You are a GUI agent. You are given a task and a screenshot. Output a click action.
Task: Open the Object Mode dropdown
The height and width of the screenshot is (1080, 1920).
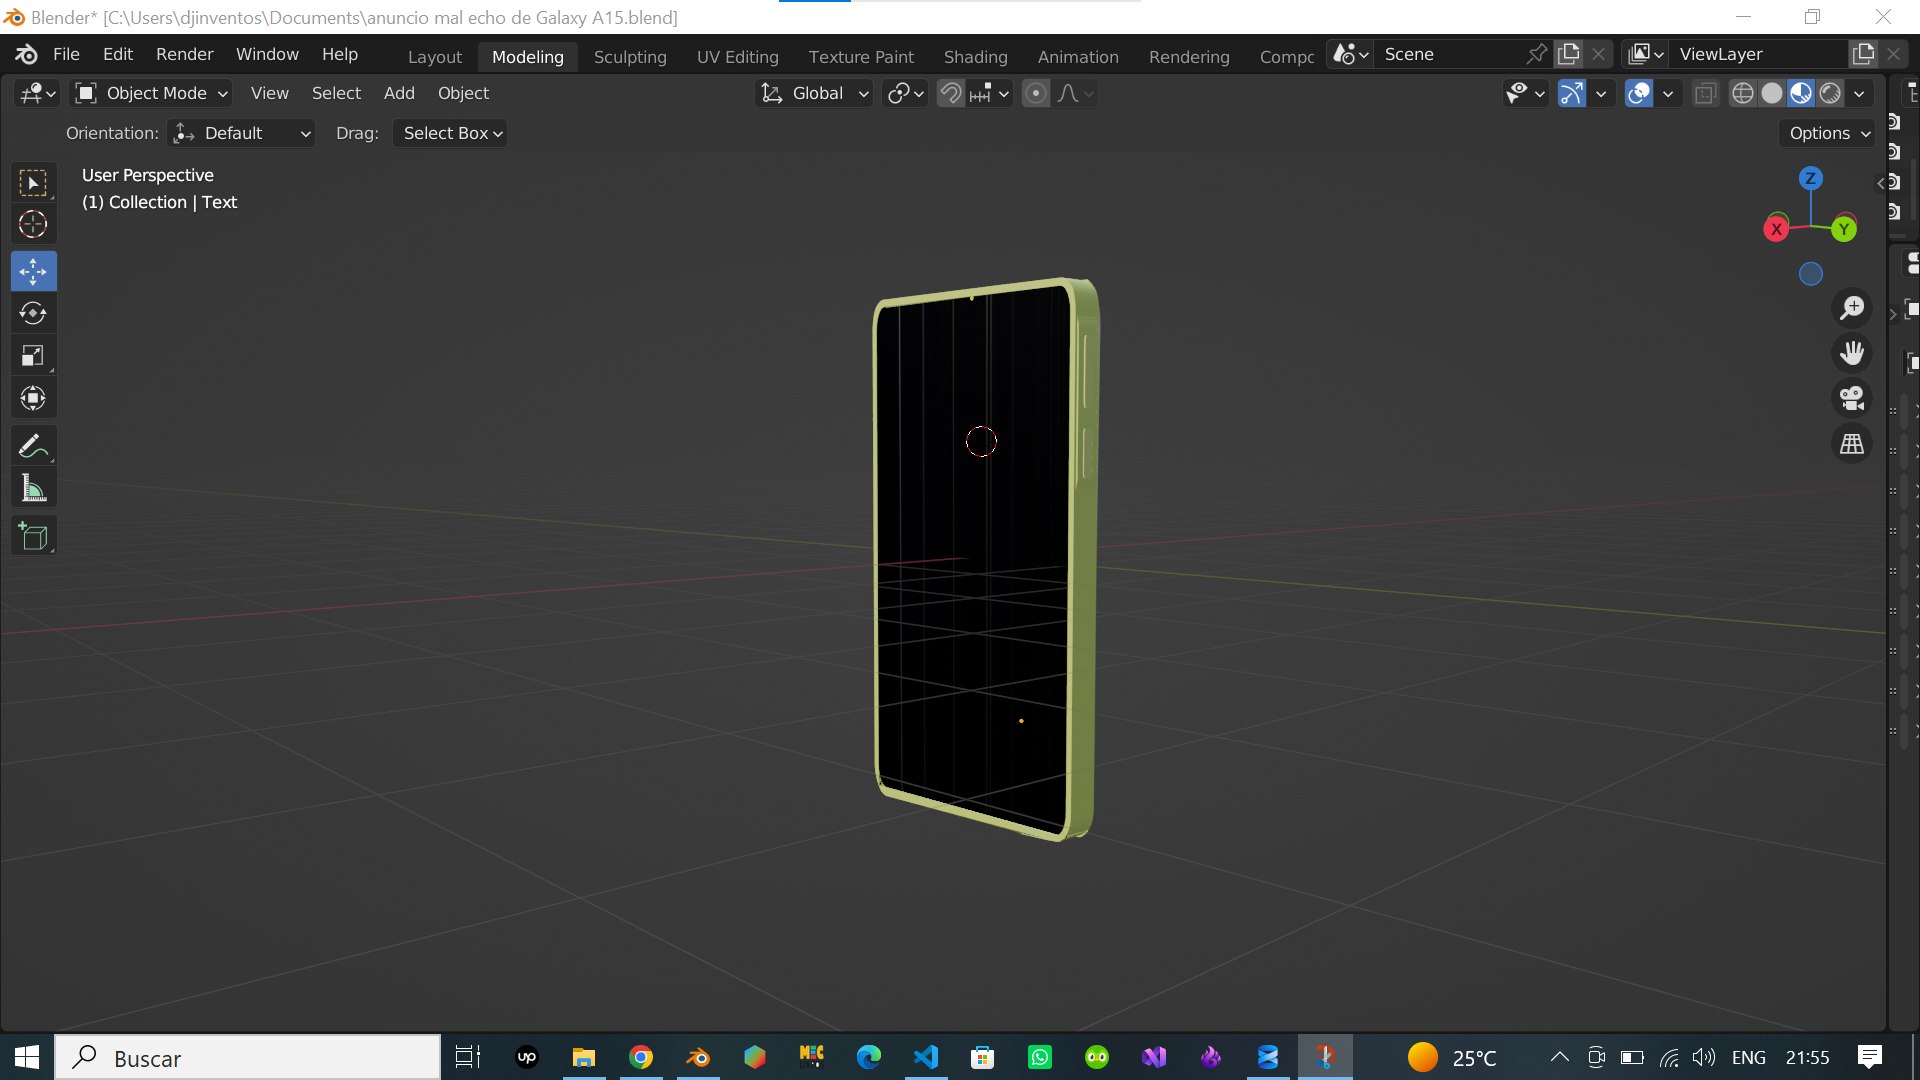152,93
